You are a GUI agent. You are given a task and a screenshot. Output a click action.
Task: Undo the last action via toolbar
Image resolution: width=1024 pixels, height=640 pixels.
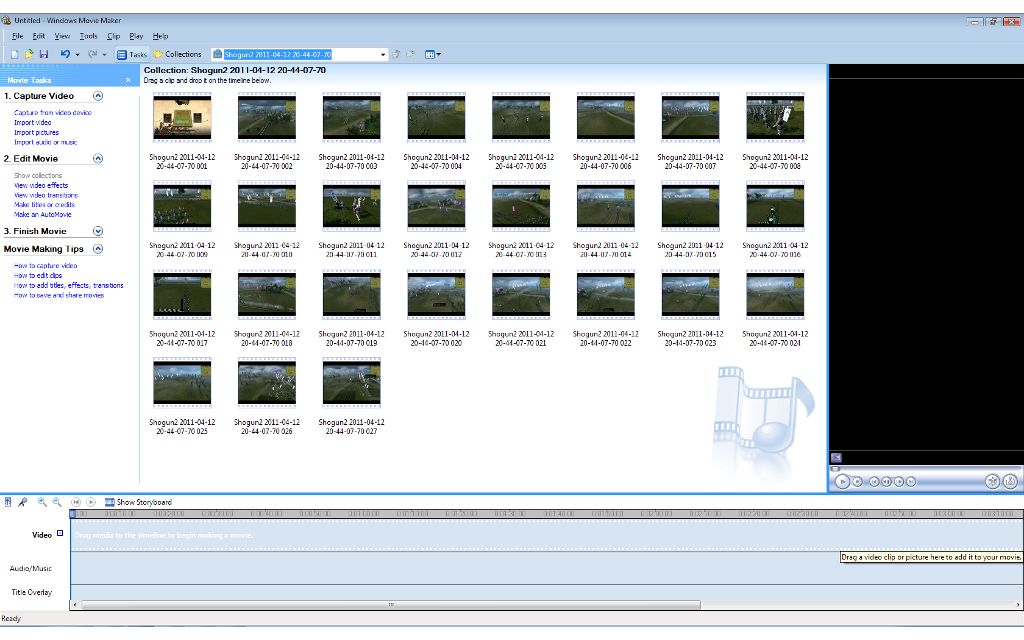click(65, 55)
